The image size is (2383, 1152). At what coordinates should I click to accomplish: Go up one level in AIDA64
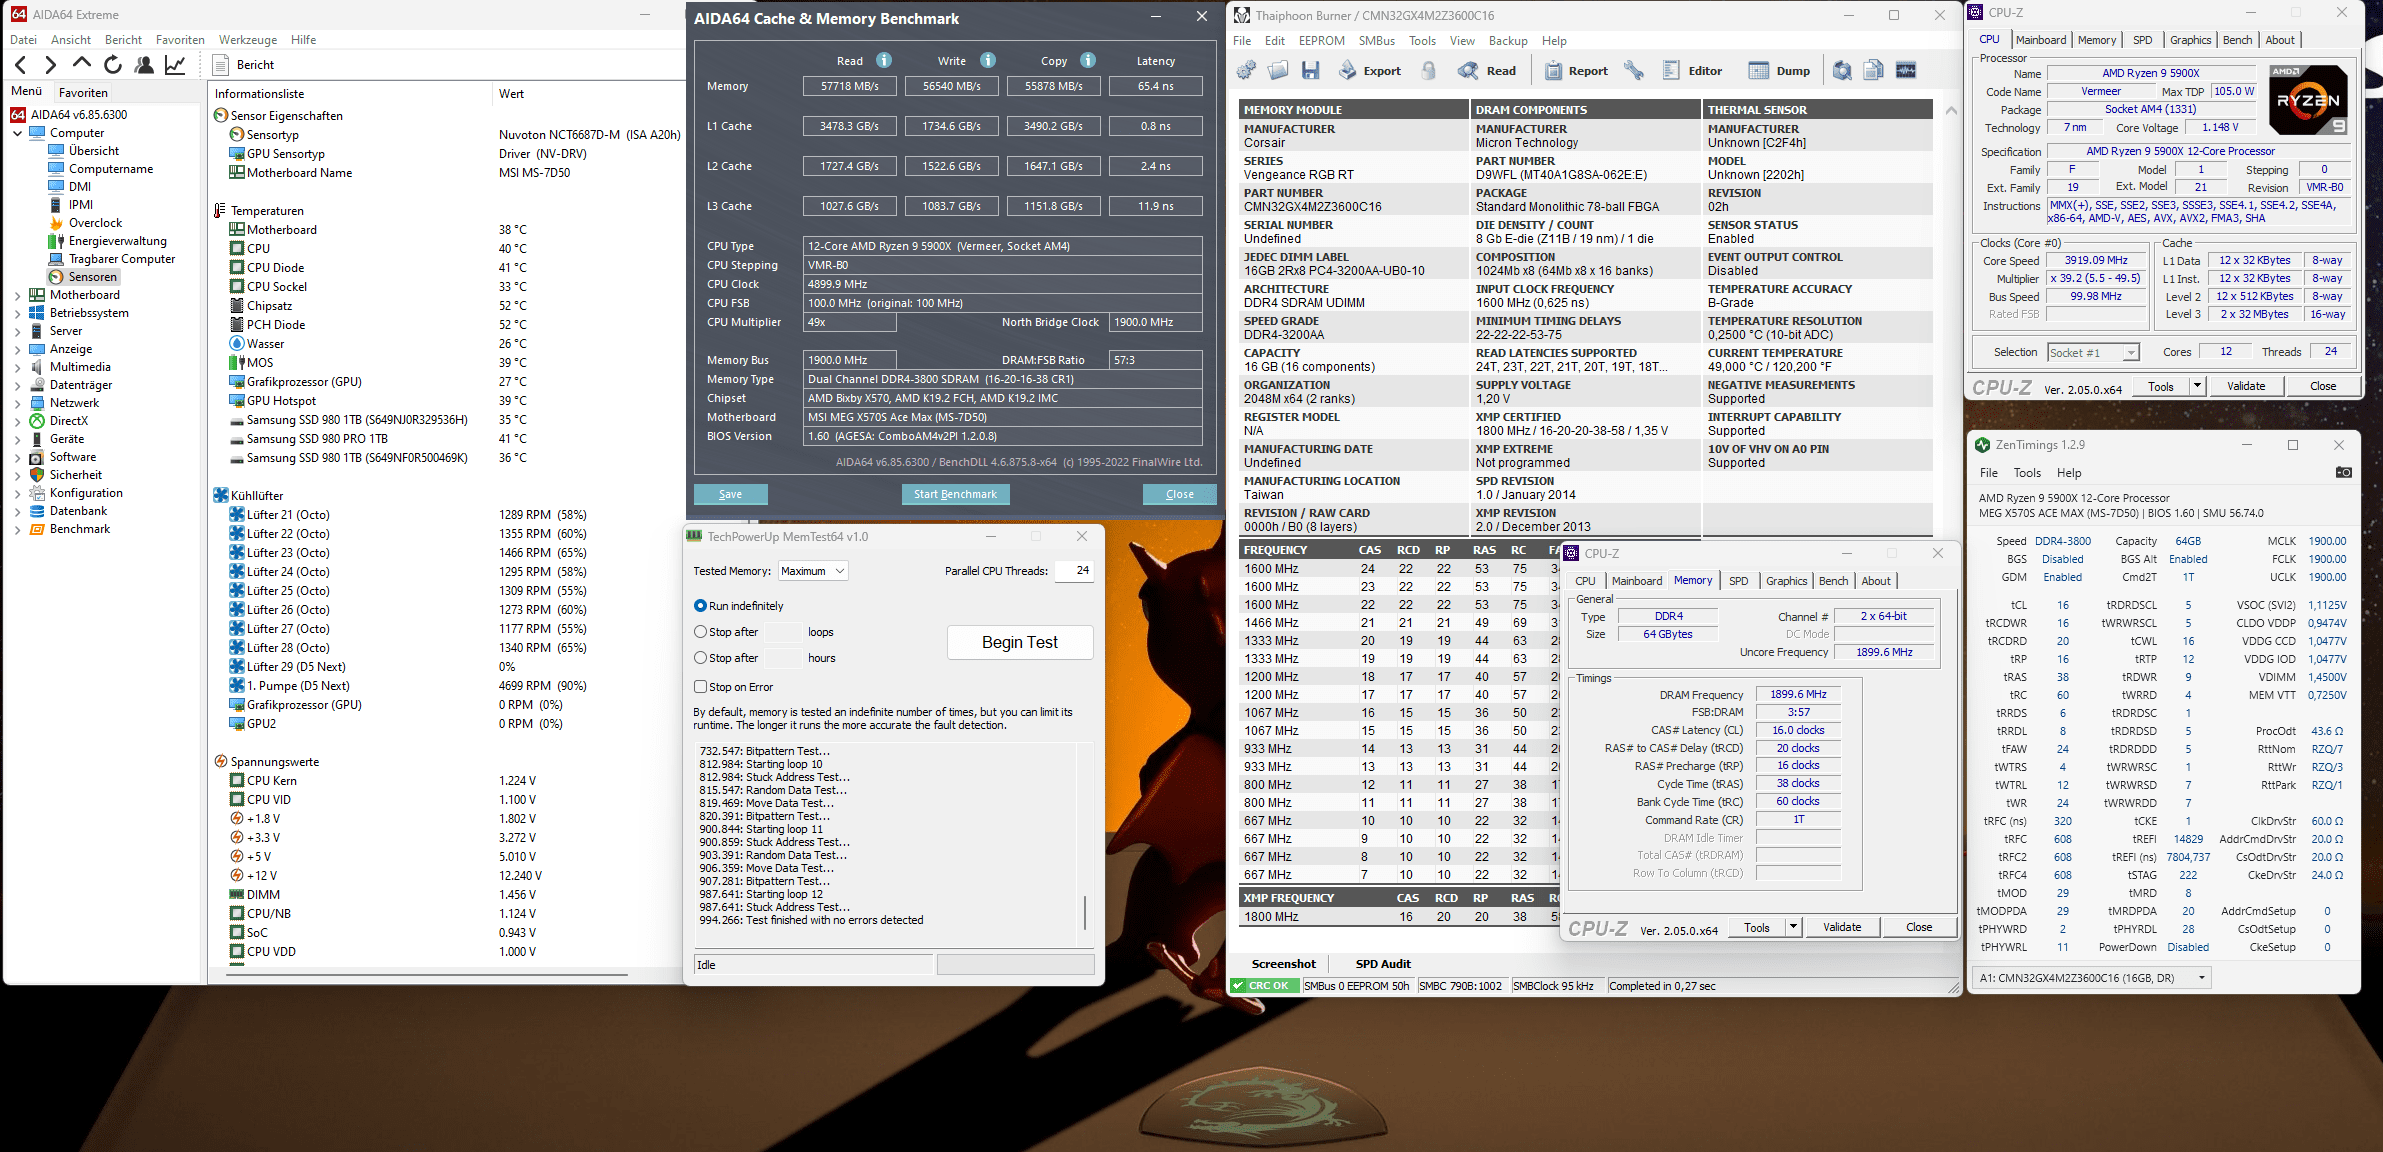[x=82, y=65]
